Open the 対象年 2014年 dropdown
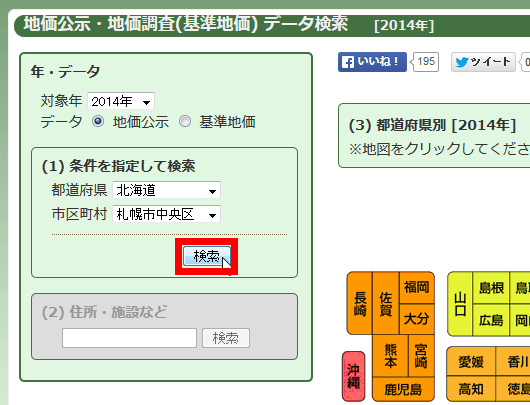 tap(121, 101)
